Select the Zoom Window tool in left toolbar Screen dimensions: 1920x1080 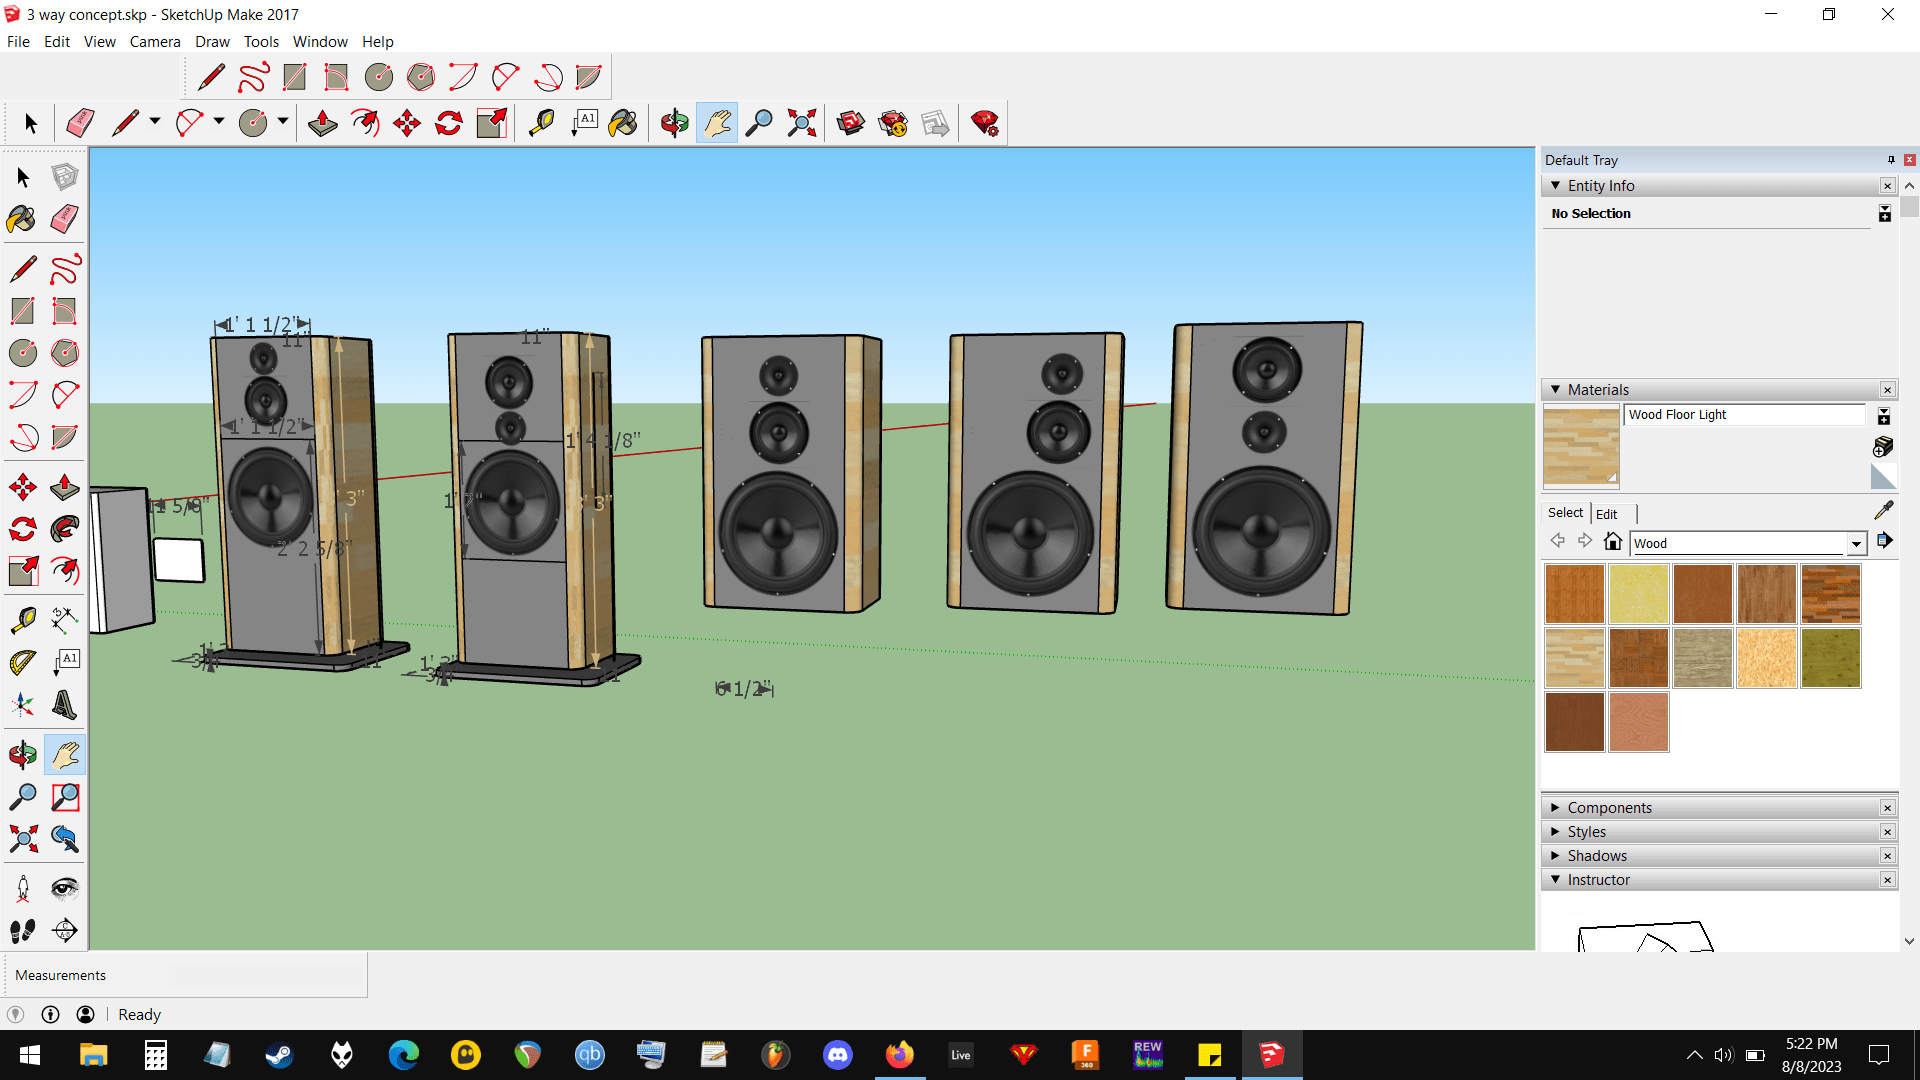coord(65,797)
